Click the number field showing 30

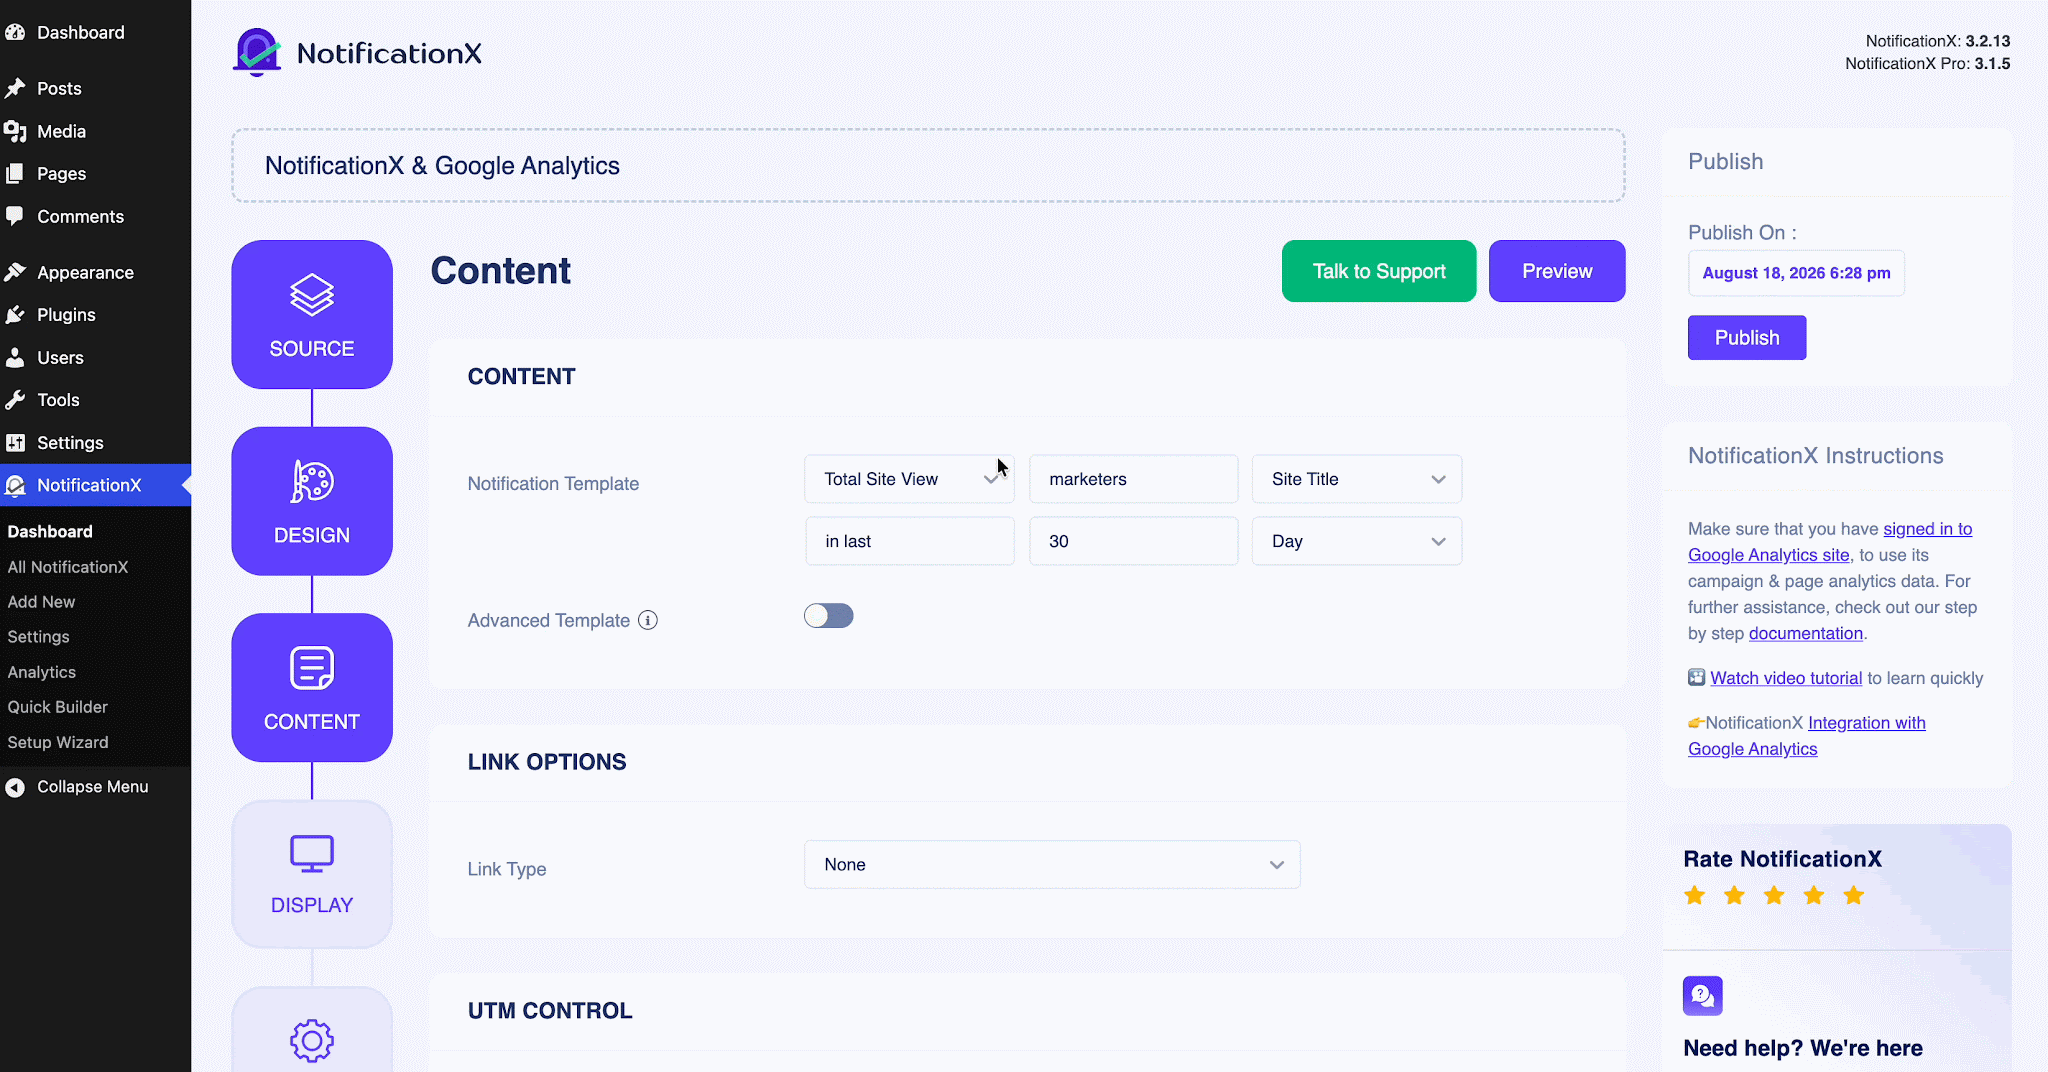point(1134,541)
